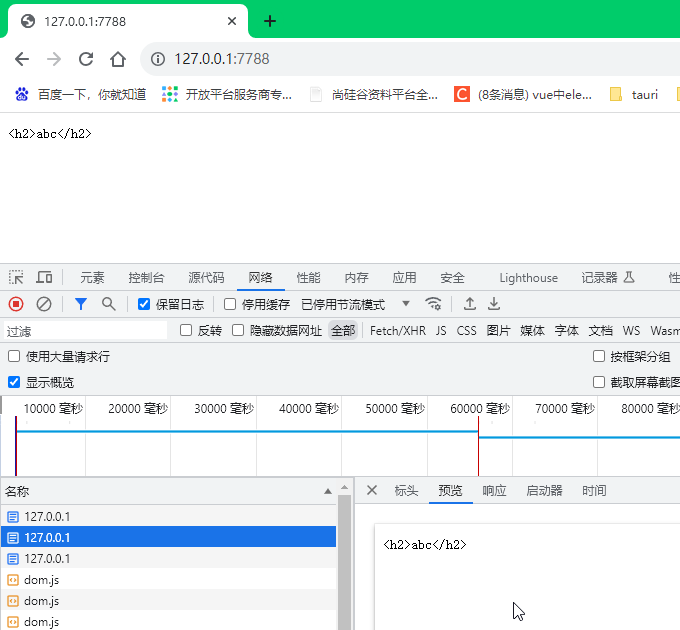Select the first dom.js request row
The width and height of the screenshot is (680, 630).
pos(168,580)
